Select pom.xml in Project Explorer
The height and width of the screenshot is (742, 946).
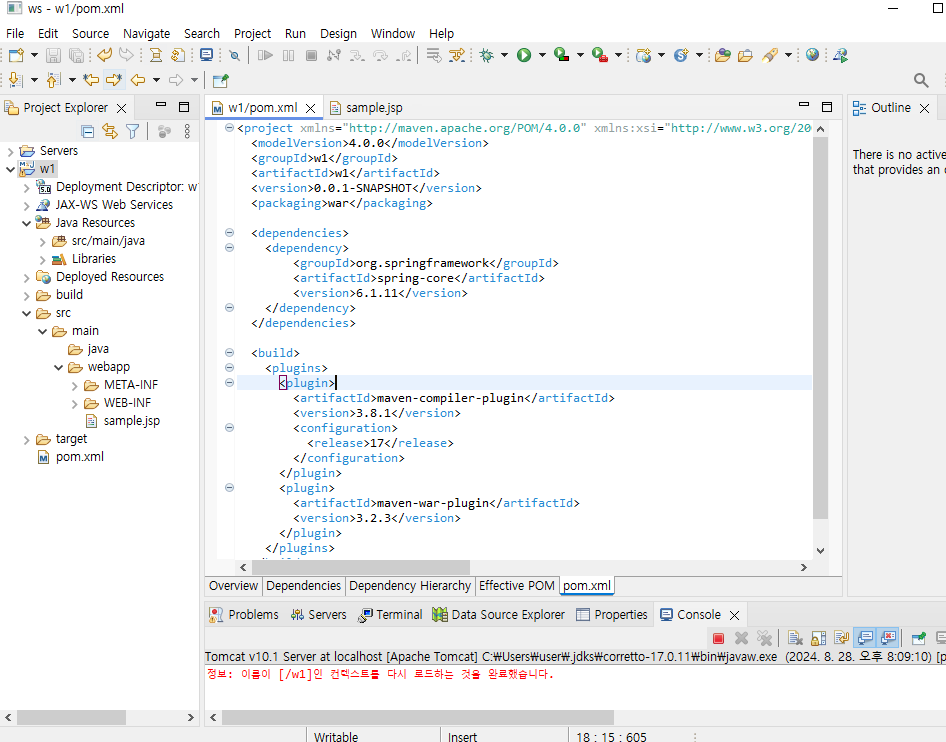click(79, 457)
